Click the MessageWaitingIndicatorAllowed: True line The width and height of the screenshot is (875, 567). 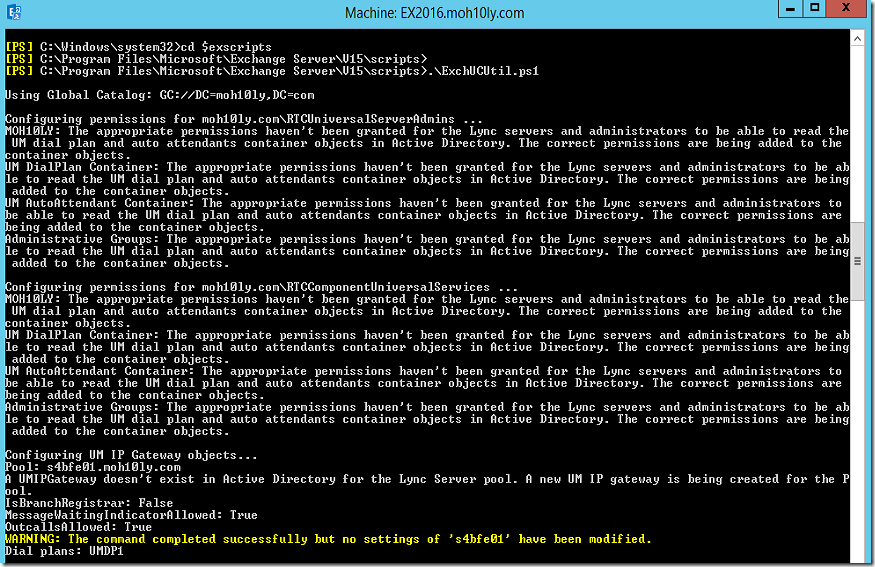131,515
